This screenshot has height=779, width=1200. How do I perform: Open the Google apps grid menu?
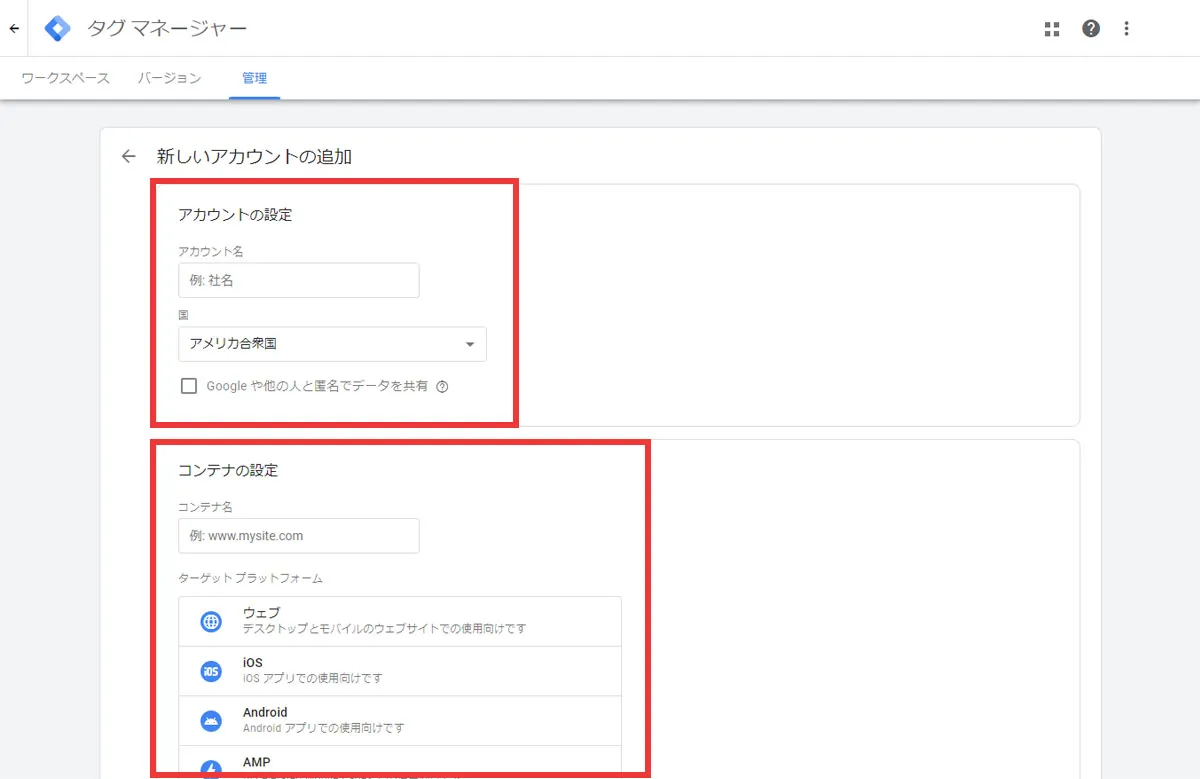tap(1051, 28)
